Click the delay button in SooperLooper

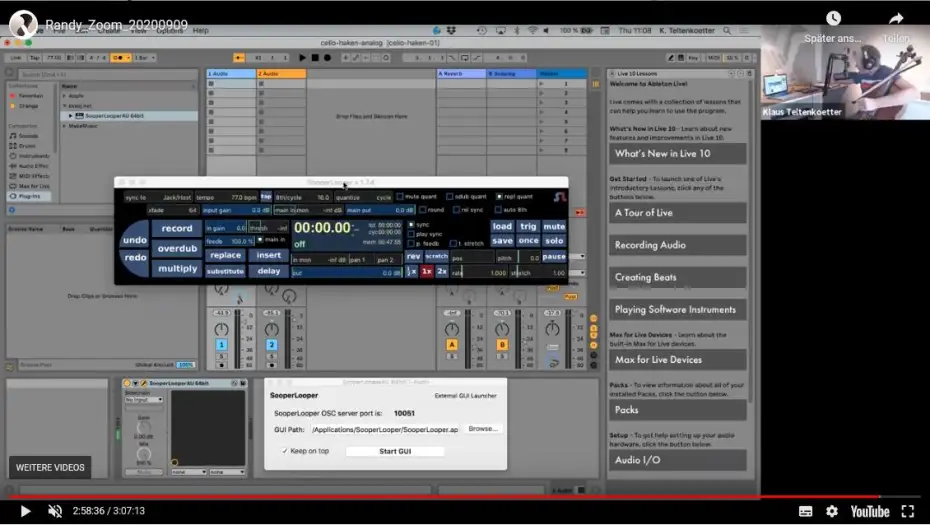pos(269,271)
